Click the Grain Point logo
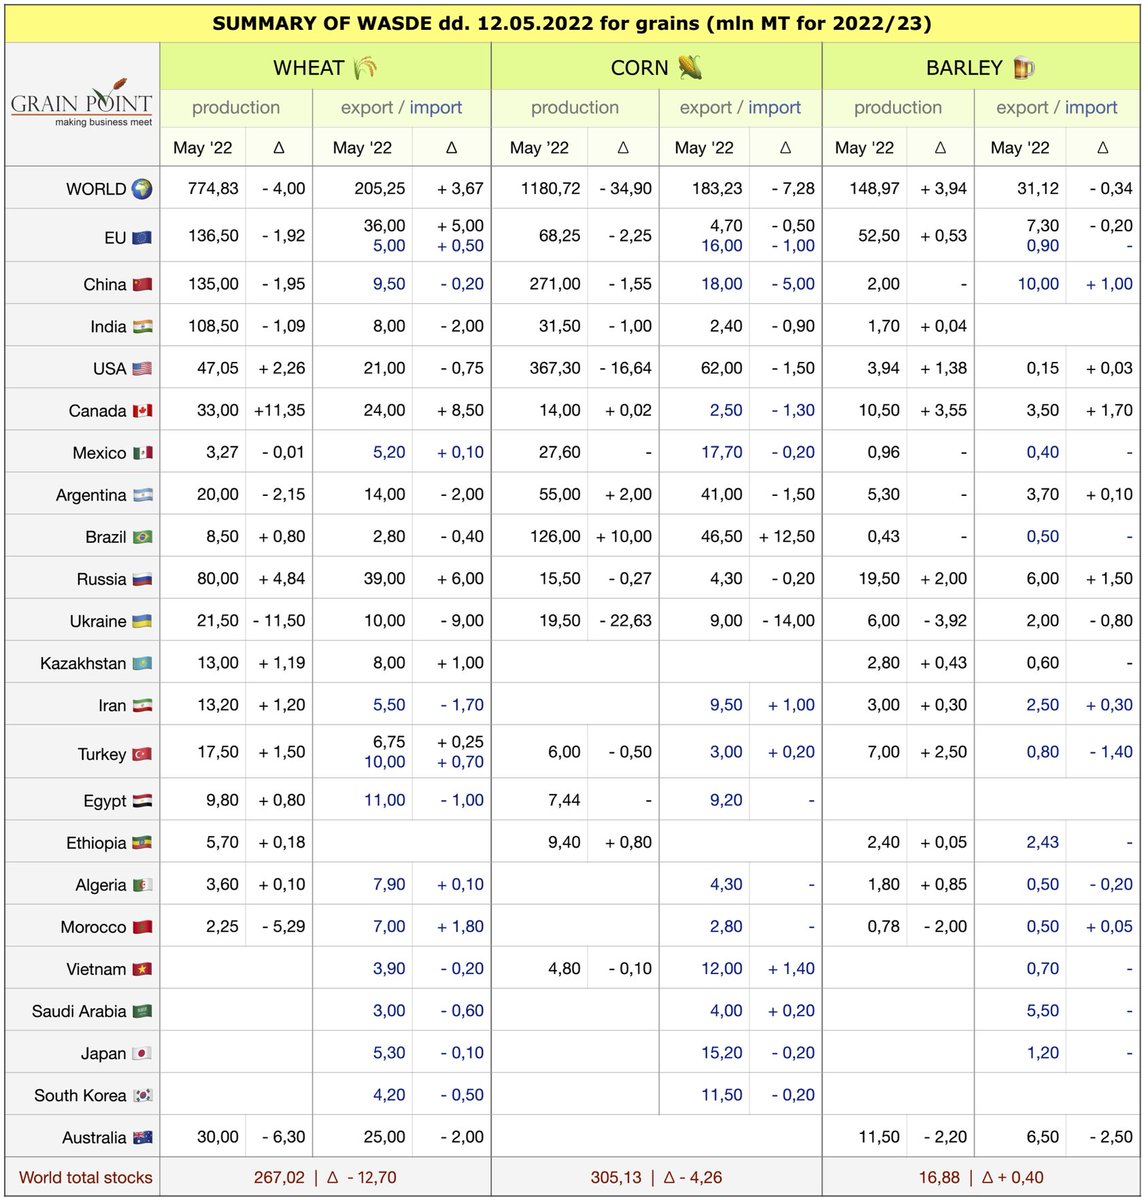 coord(81,103)
